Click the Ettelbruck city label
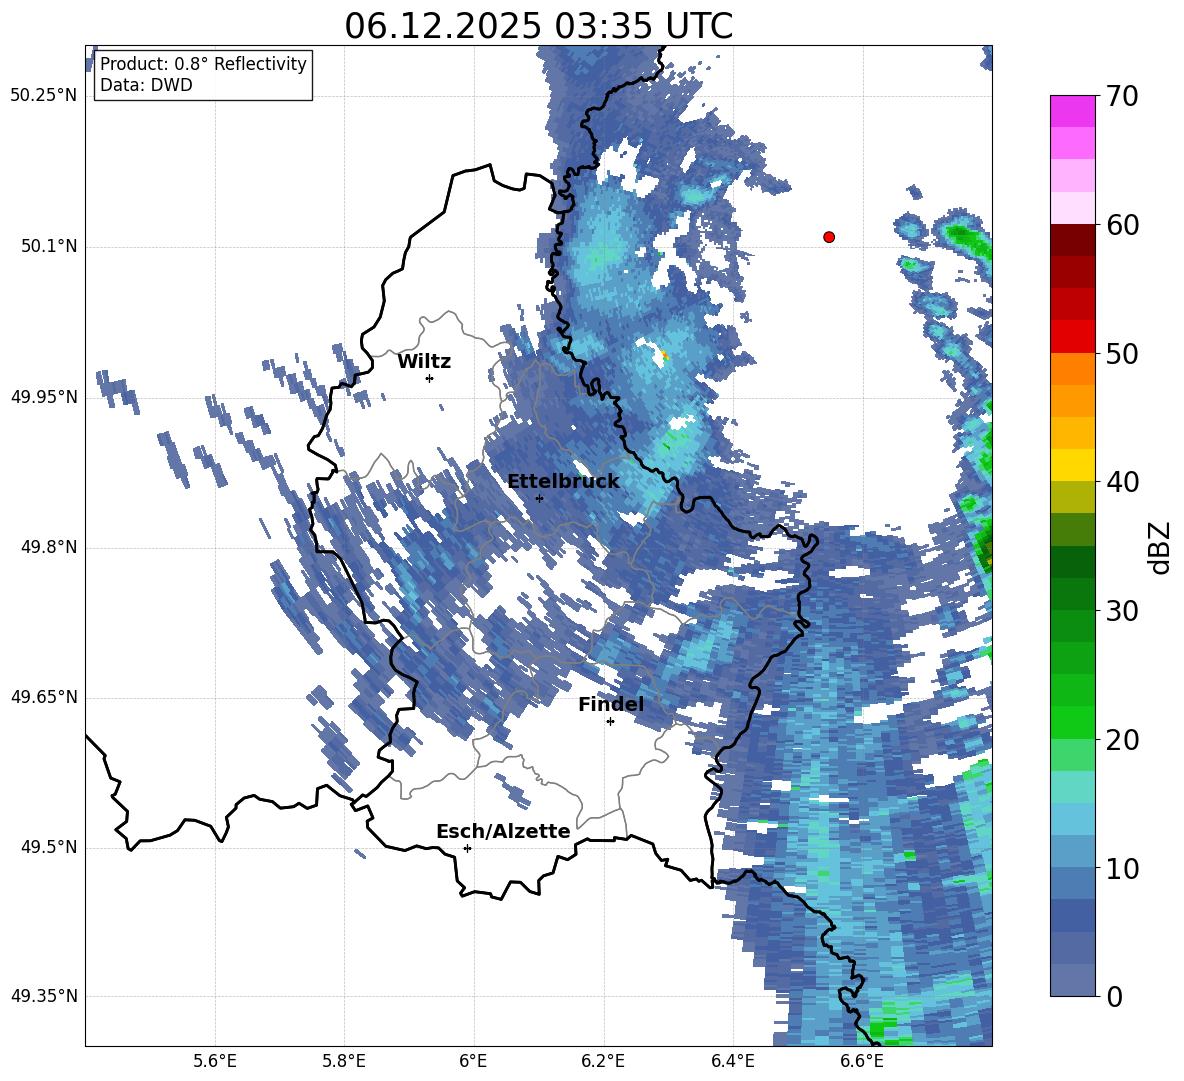The height and width of the screenshot is (1081, 1184). pos(563,482)
